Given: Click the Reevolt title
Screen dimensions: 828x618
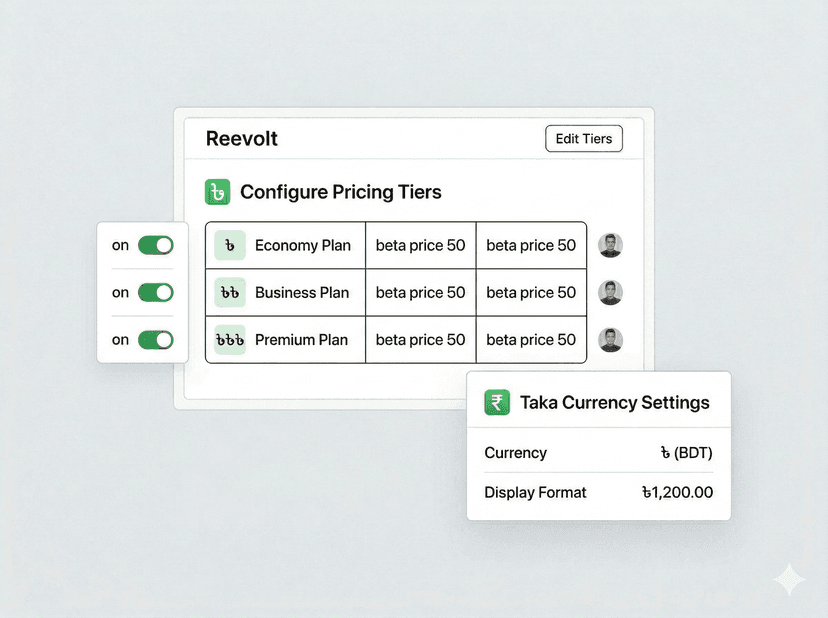Looking at the screenshot, I should click(242, 138).
